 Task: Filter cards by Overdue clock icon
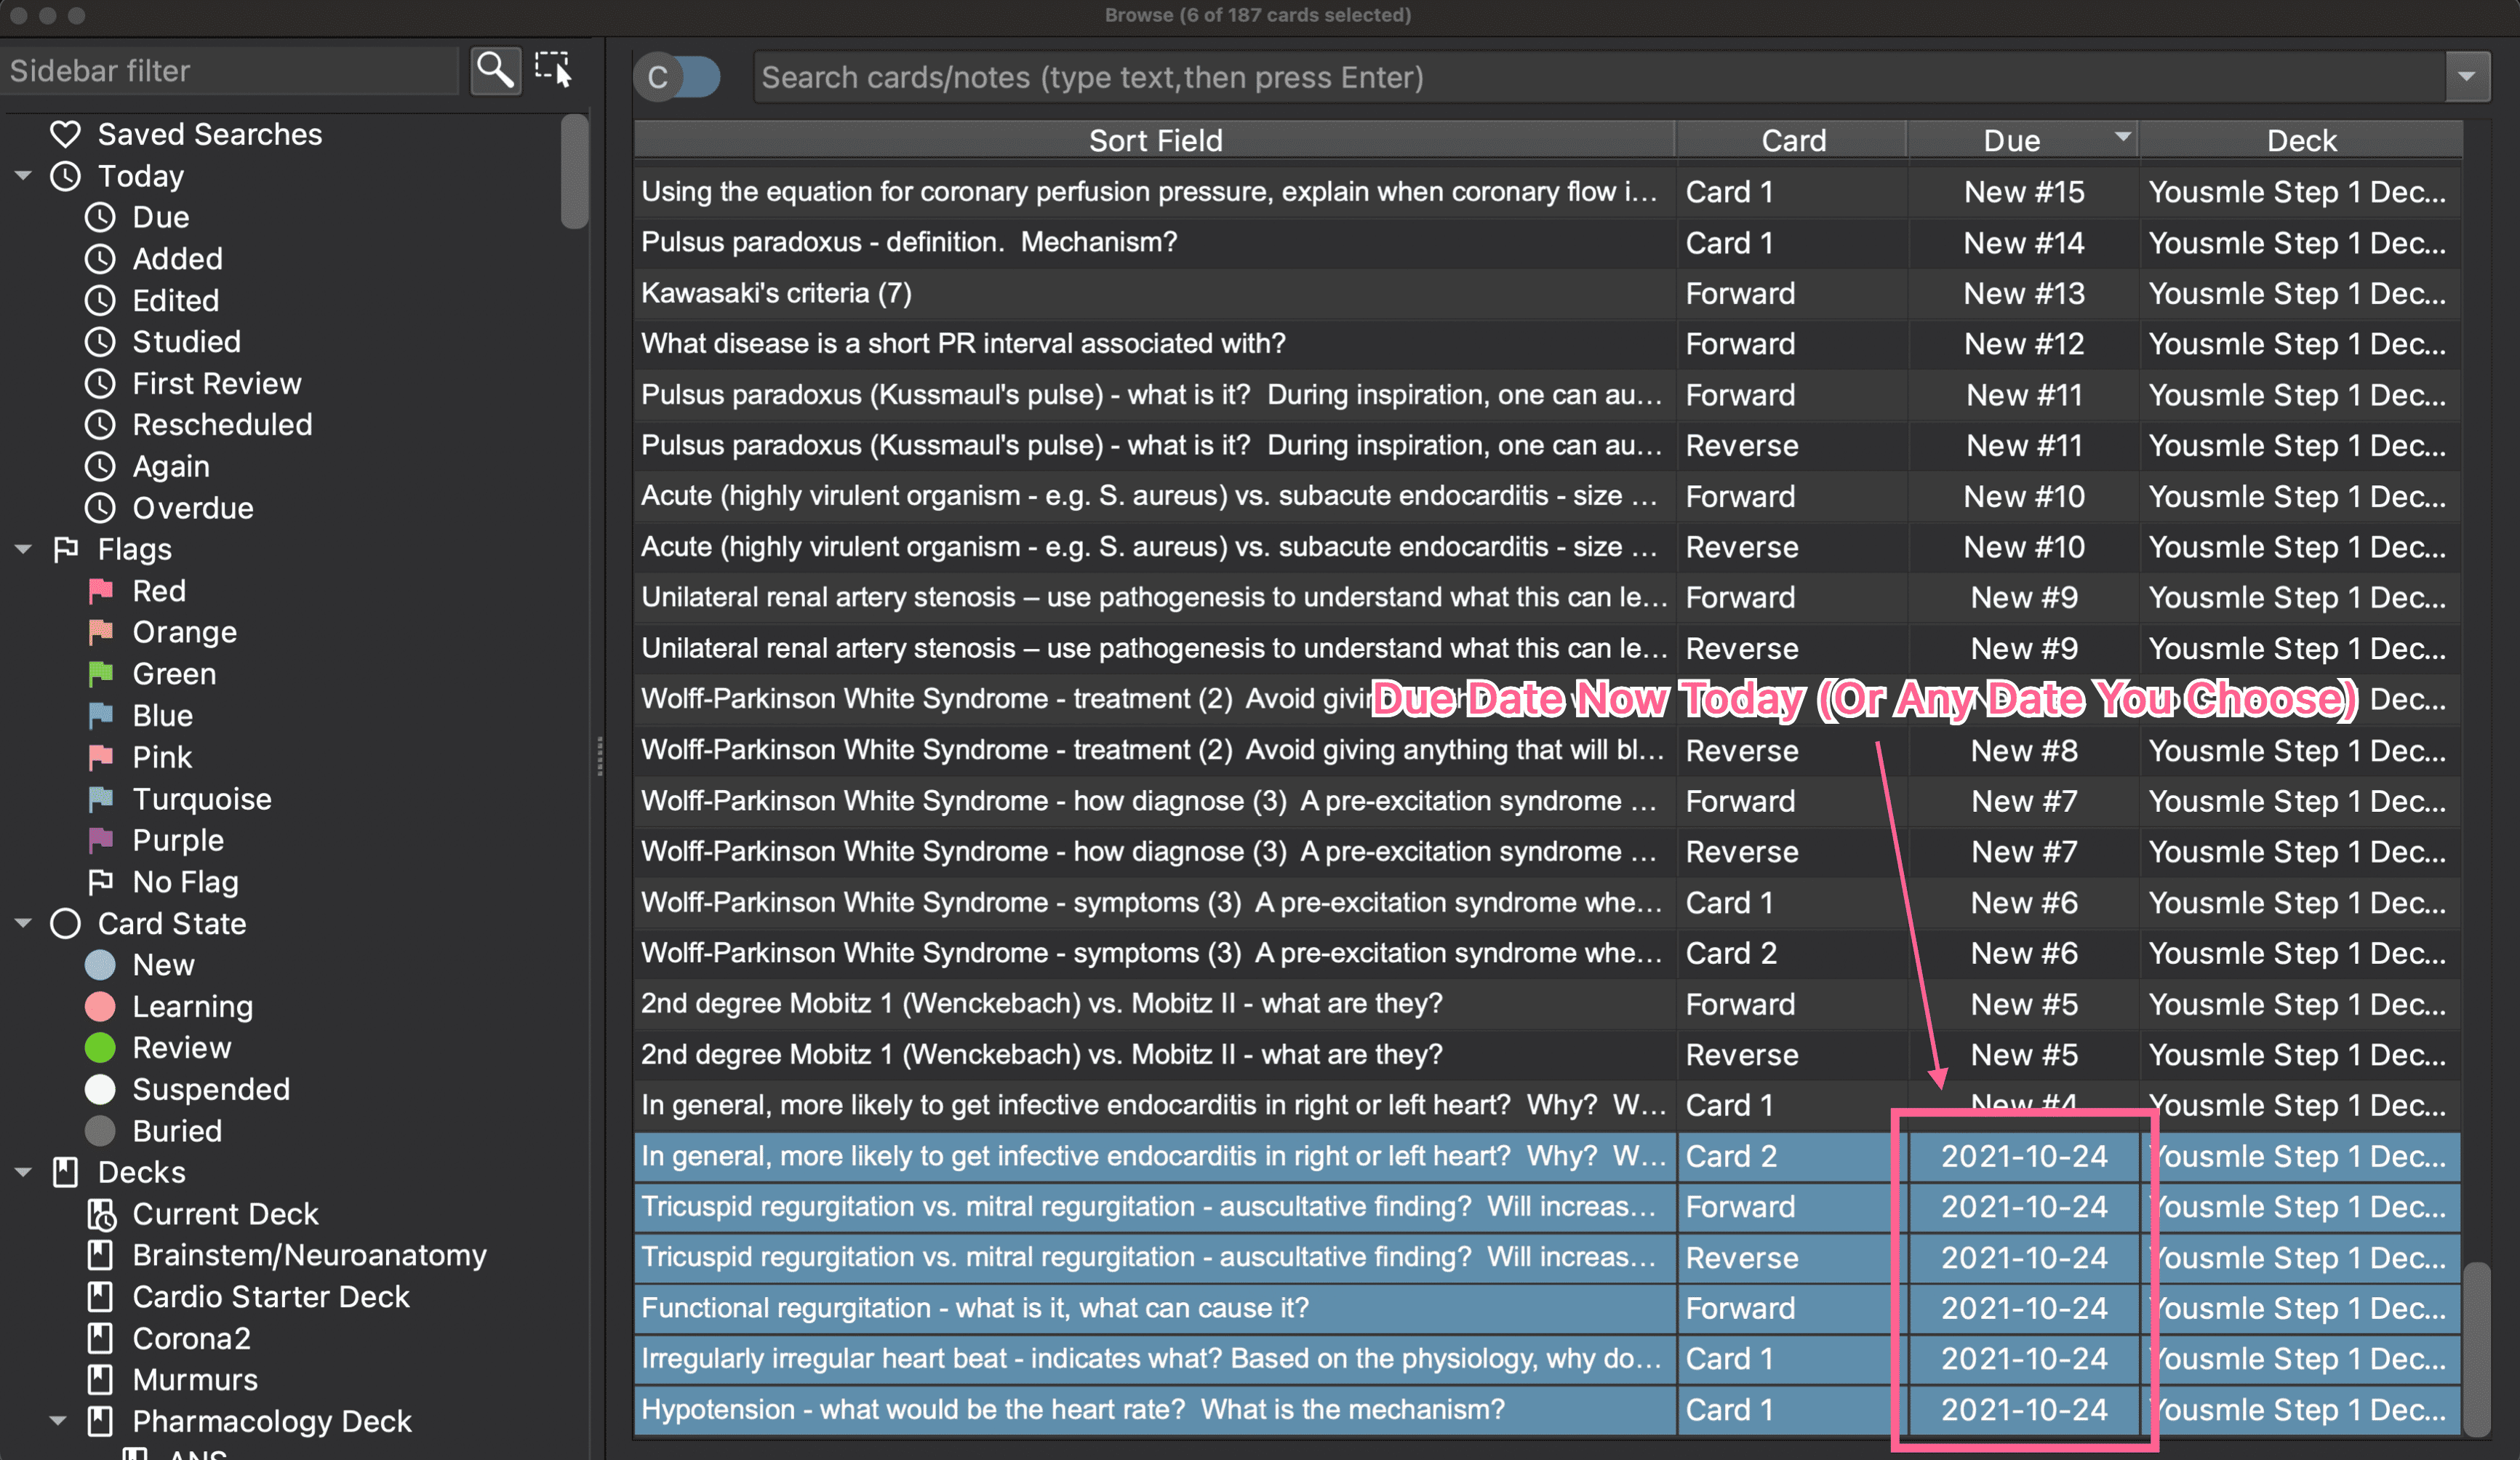(100, 508)
